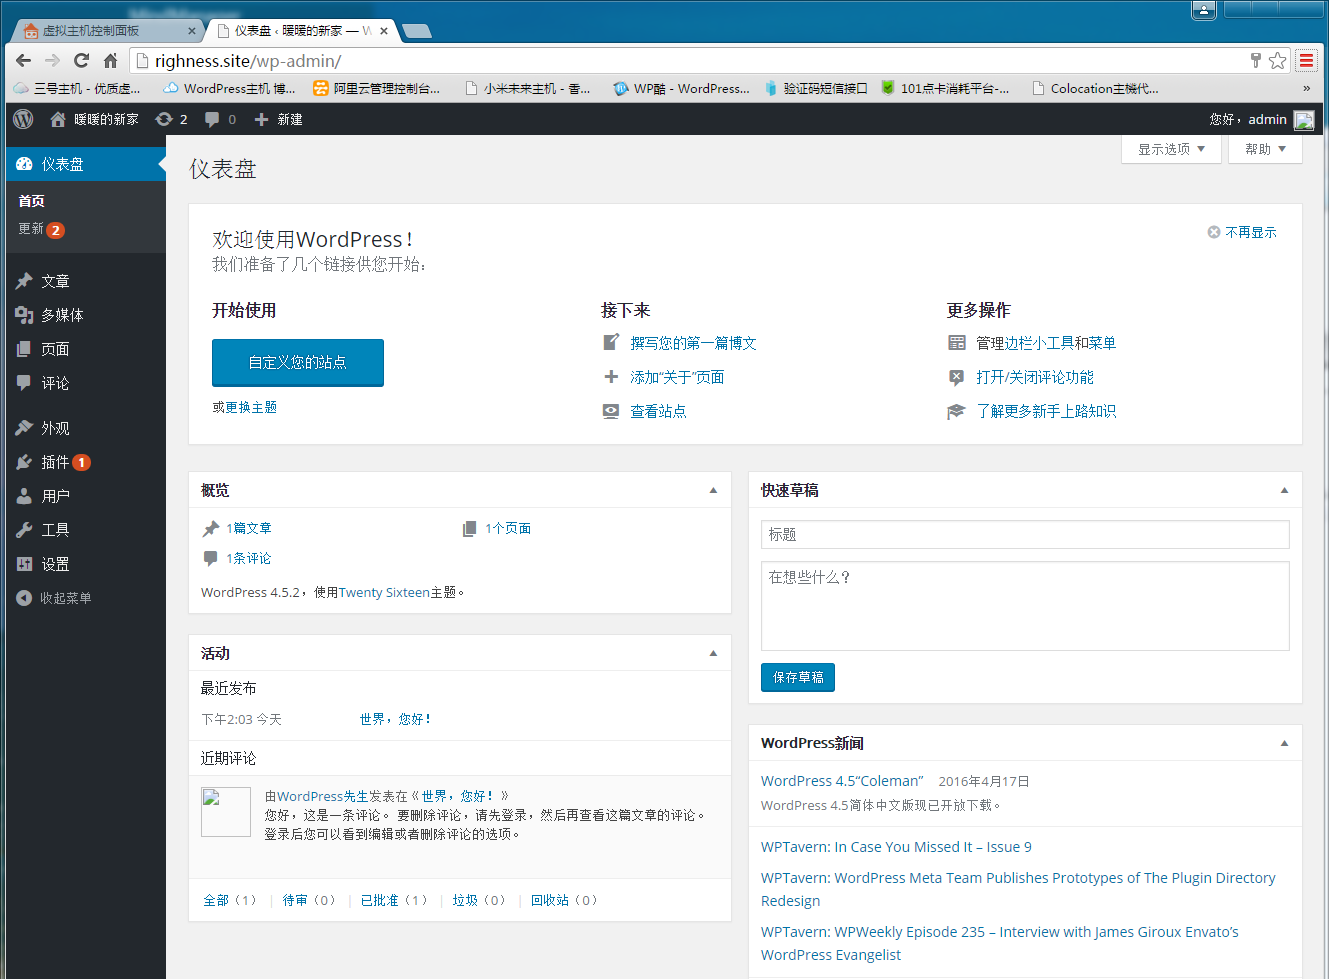The width and height of the screenshot is (1329, 979).
Task: Click the 自定义您的站点 button
Action: point(298,362)
